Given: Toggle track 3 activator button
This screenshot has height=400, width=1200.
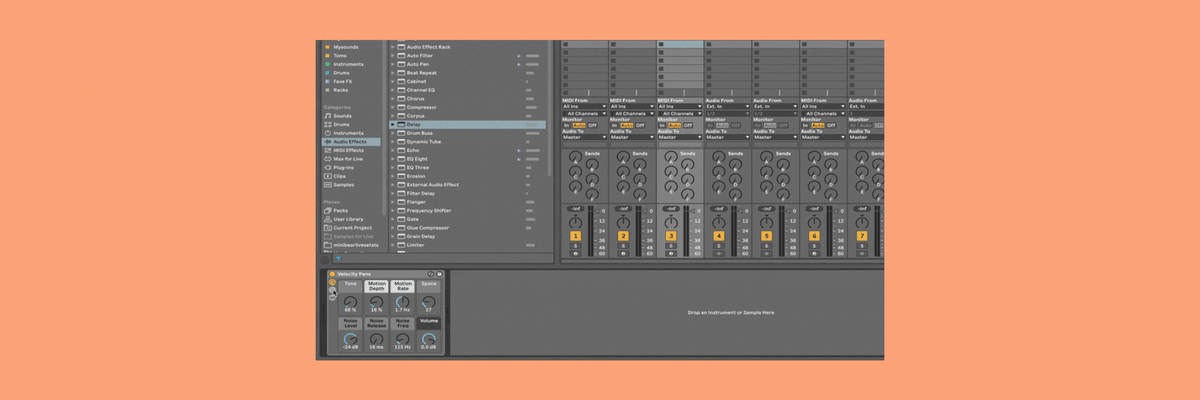Looking at the screenshot, I should (x=671, y=236).
